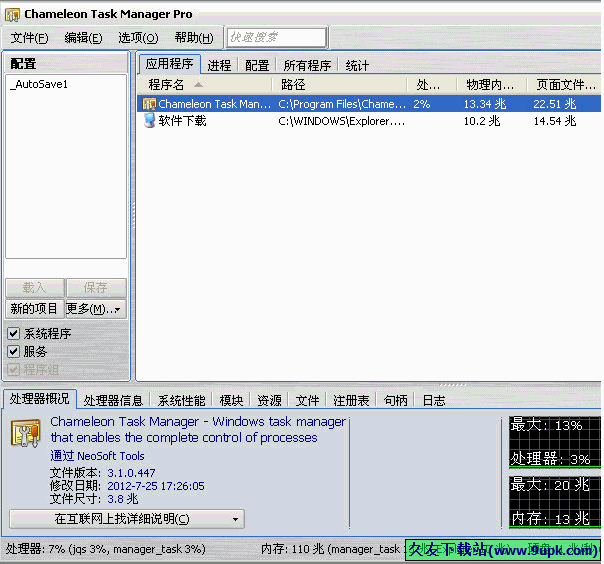The height and width of the screenshot is (564, 604).
Task: Open the 编辑(E) menu
Action: click(83, 38)
